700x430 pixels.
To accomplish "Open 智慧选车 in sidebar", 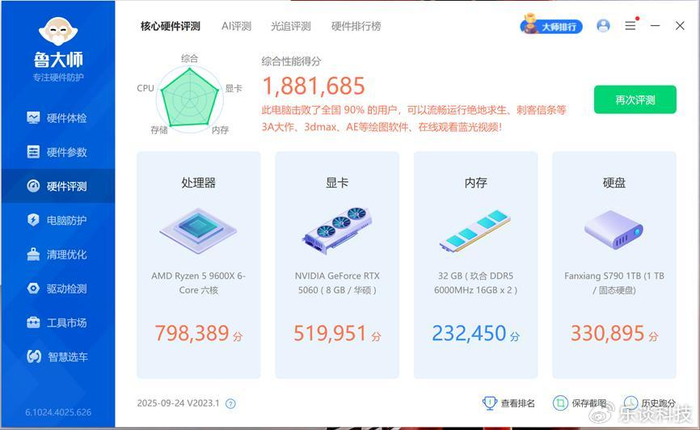I will coord(57,356).
